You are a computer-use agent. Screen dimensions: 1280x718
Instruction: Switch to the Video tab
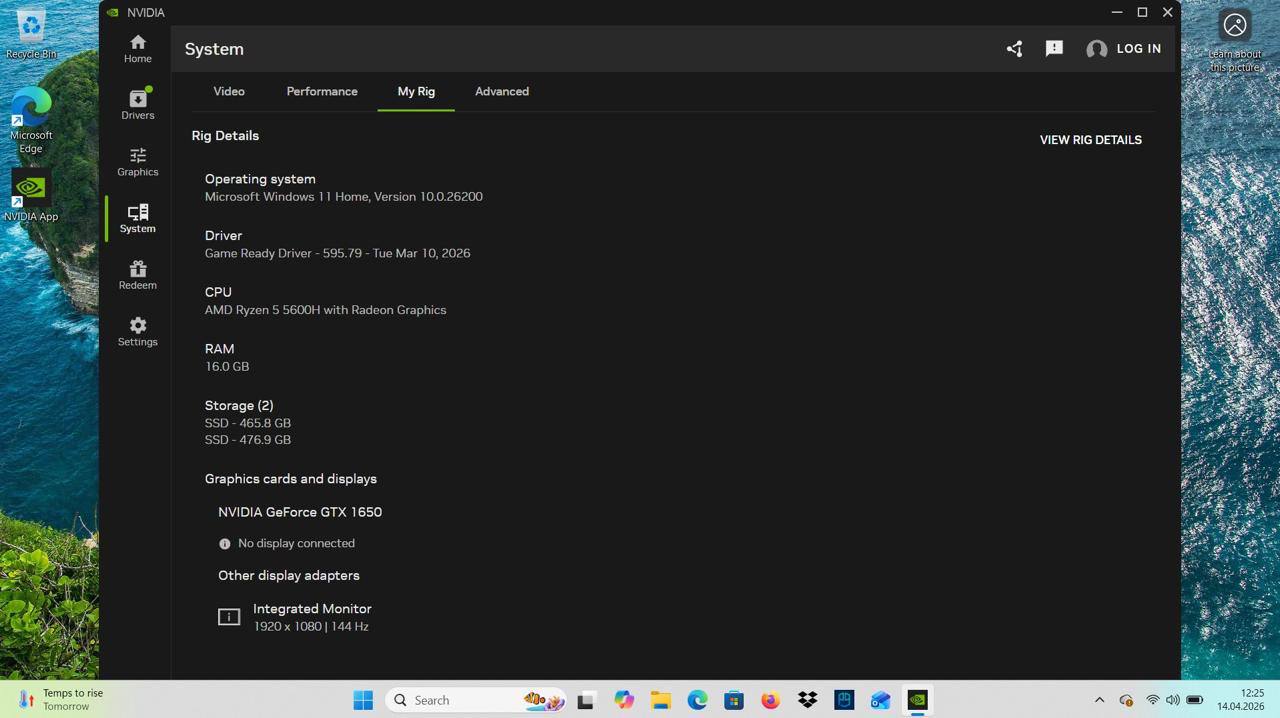229,91
